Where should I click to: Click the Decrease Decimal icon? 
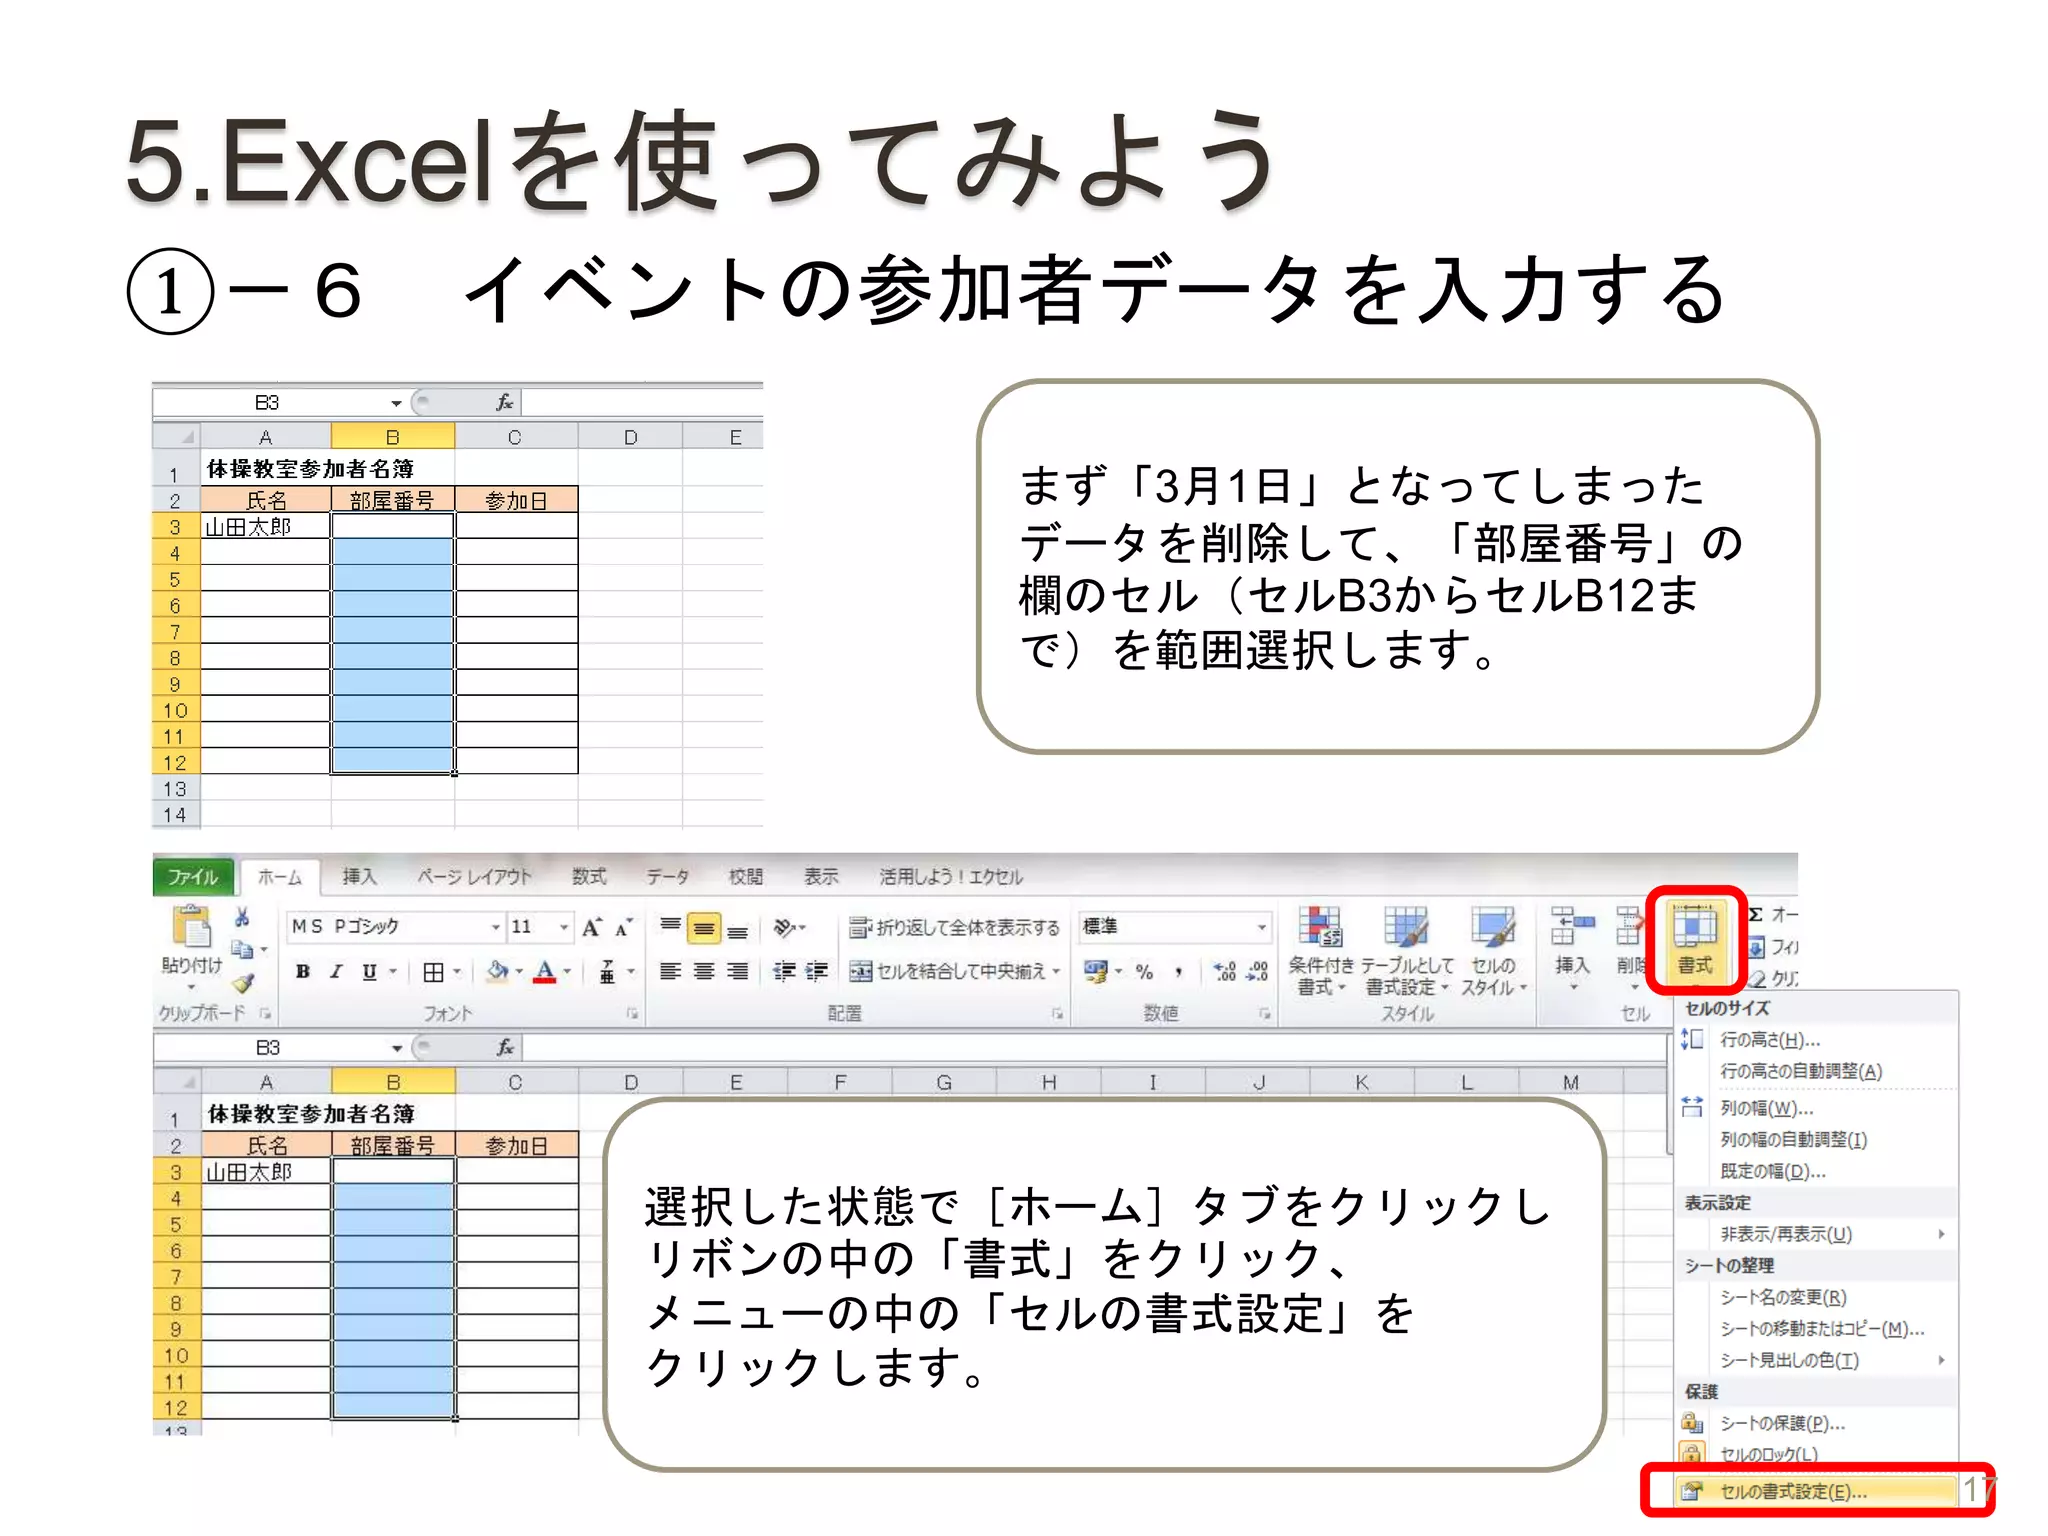[1257, 972]
